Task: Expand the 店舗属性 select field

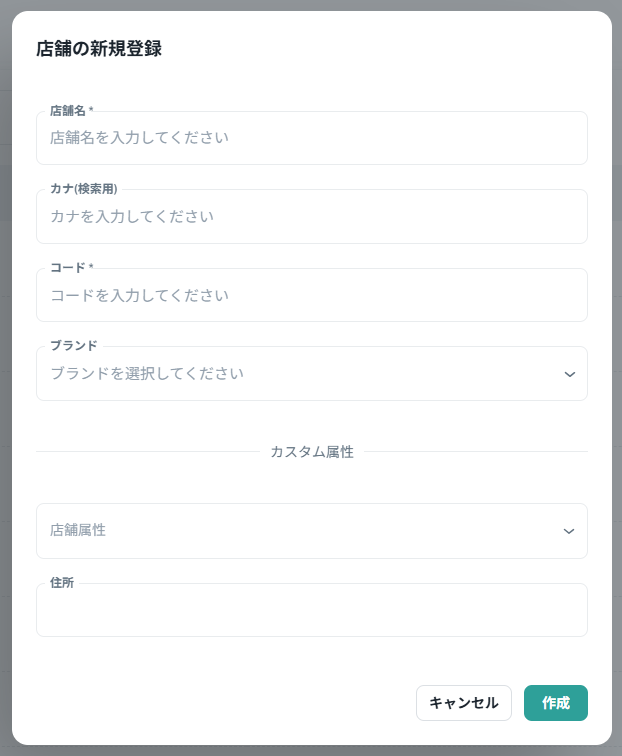Action: click(x=300, y=531)
